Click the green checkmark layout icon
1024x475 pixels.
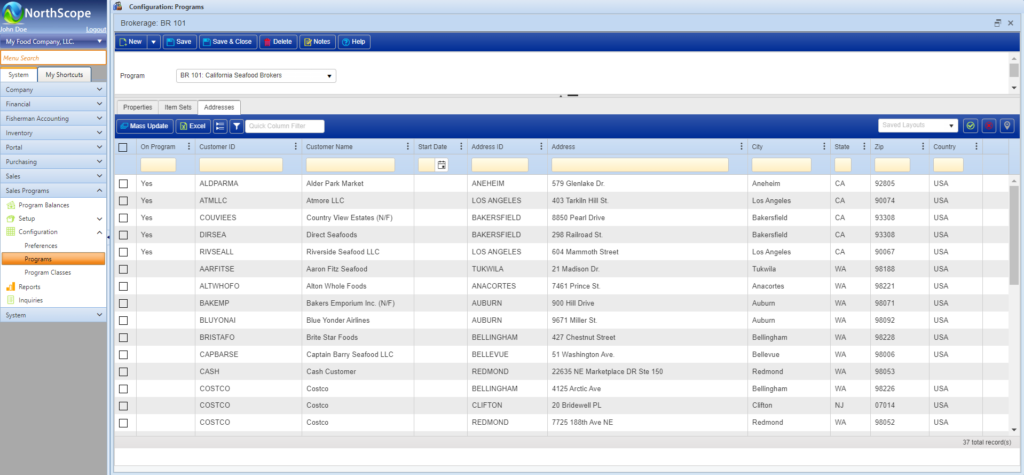[970, 126]
